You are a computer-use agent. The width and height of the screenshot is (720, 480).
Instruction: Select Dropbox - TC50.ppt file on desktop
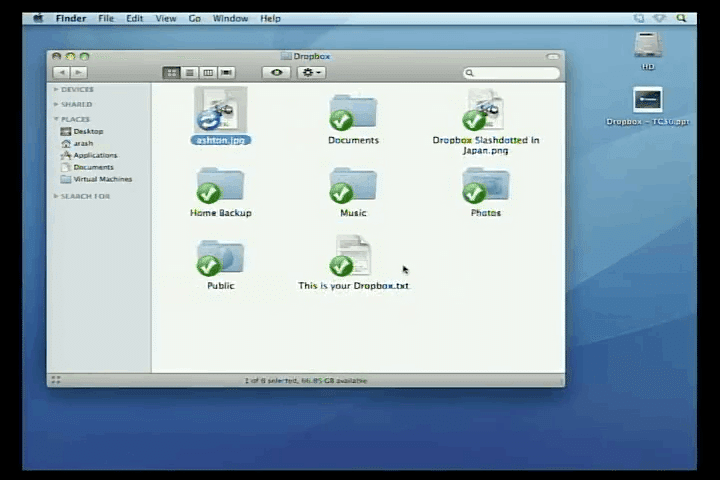[x=647, y=100]
